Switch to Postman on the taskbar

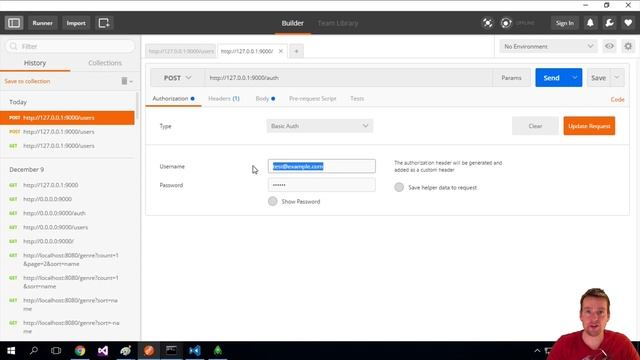pos(149,351)
